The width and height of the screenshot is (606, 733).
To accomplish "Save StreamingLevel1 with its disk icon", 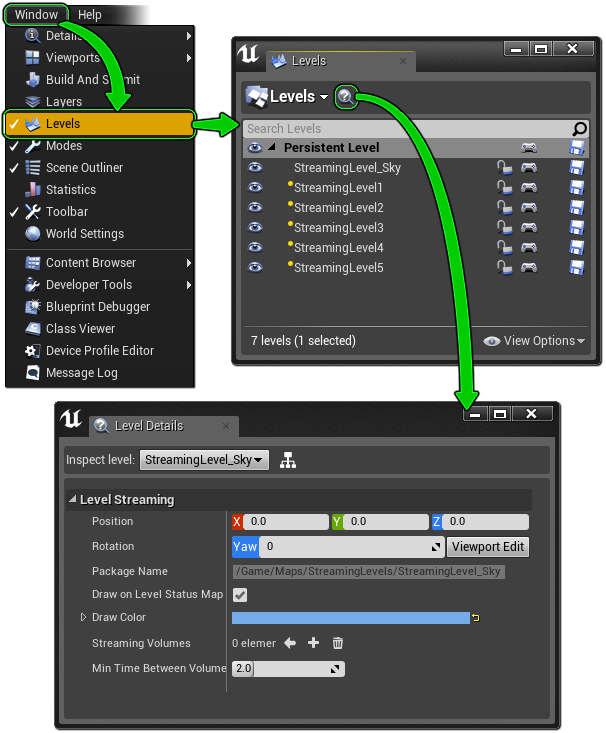I will point(577,187).
